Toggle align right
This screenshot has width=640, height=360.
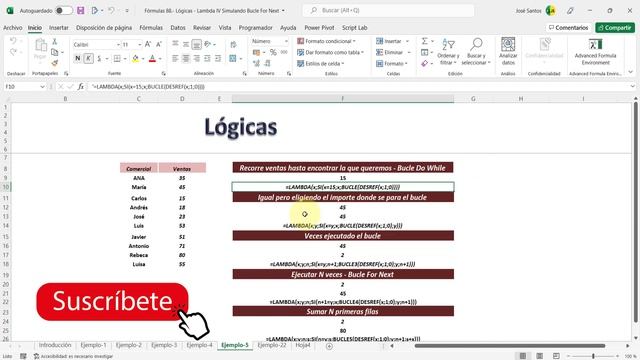[196, 59]
